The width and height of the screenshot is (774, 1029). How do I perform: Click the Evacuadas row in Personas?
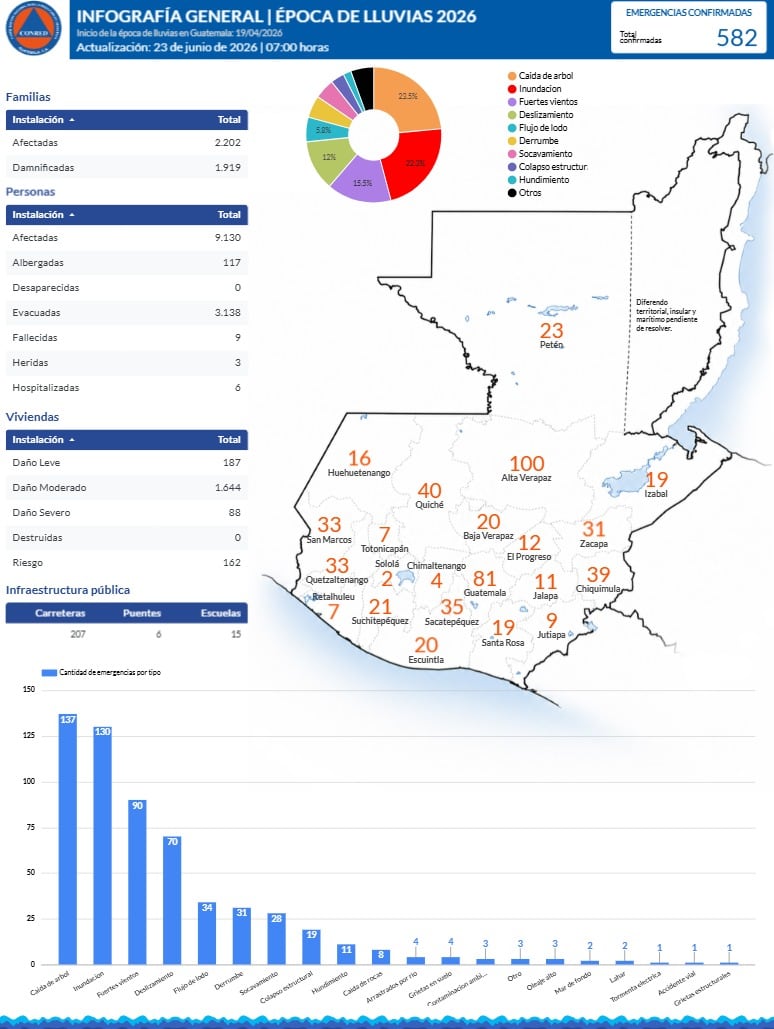click(127, 312)
